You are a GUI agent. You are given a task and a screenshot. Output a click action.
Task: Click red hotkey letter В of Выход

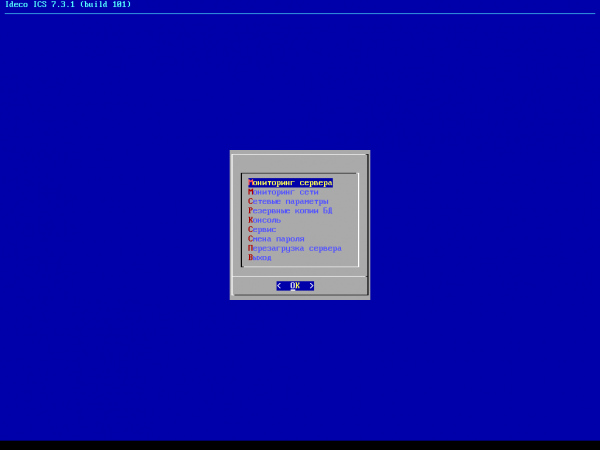click(x=250, y=257)
